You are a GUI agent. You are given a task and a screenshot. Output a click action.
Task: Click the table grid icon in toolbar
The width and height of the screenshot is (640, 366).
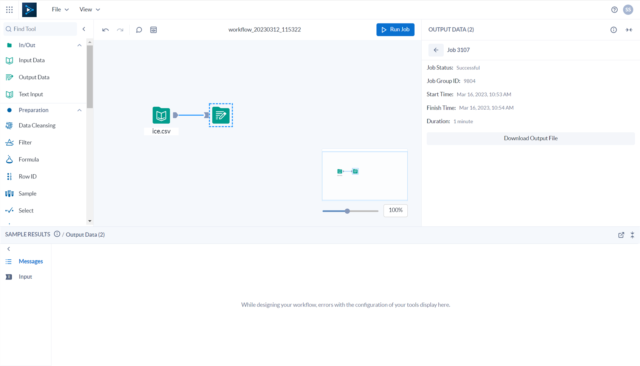tap(153, 30)
